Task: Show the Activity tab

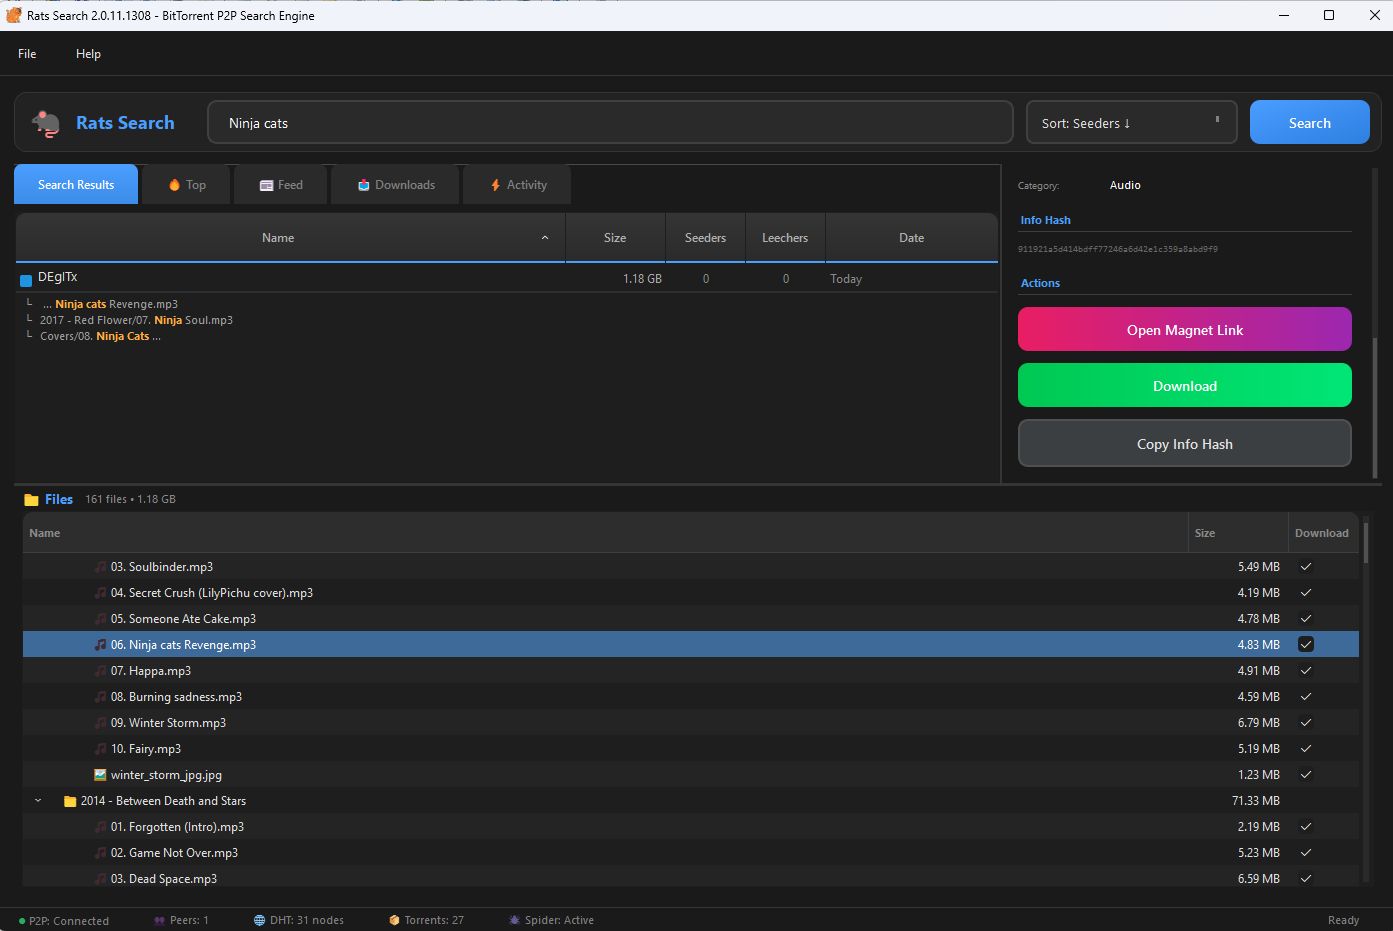Action: click(518, 185)
